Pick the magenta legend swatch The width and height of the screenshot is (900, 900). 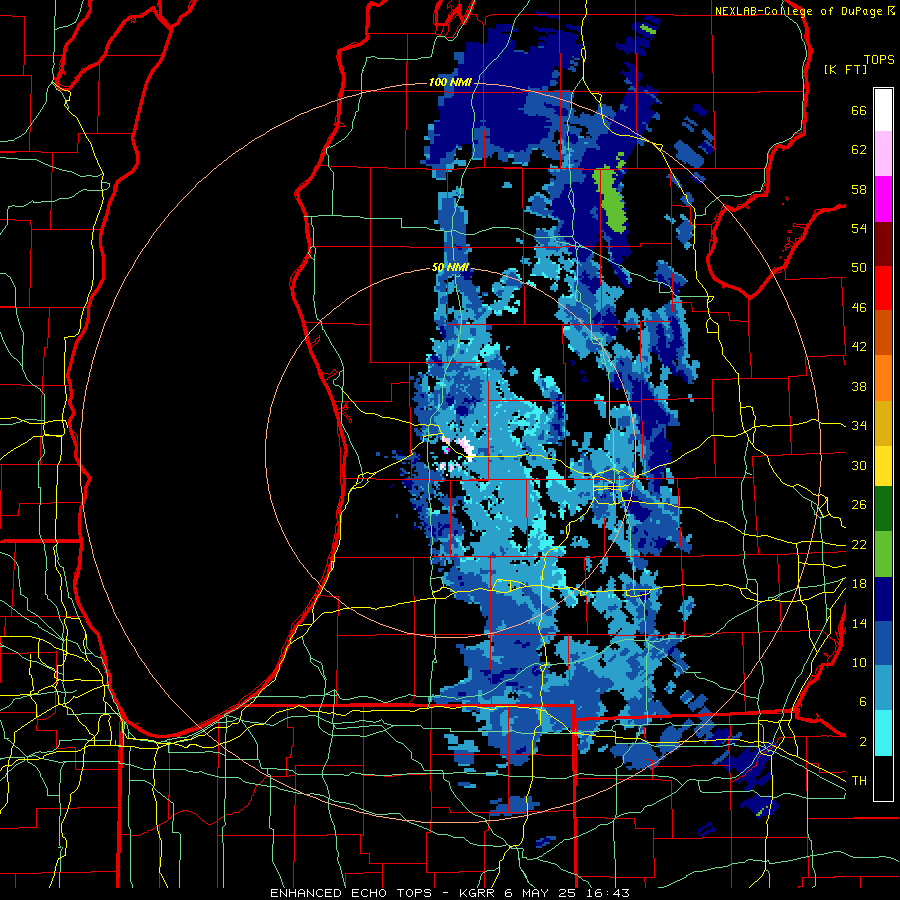pos(883,199)
